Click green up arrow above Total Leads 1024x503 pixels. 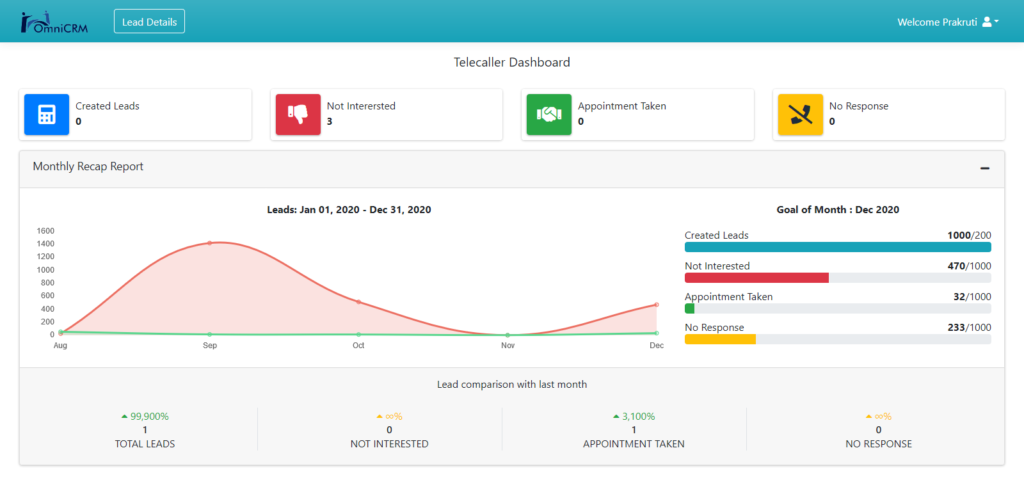coord(124,417)
